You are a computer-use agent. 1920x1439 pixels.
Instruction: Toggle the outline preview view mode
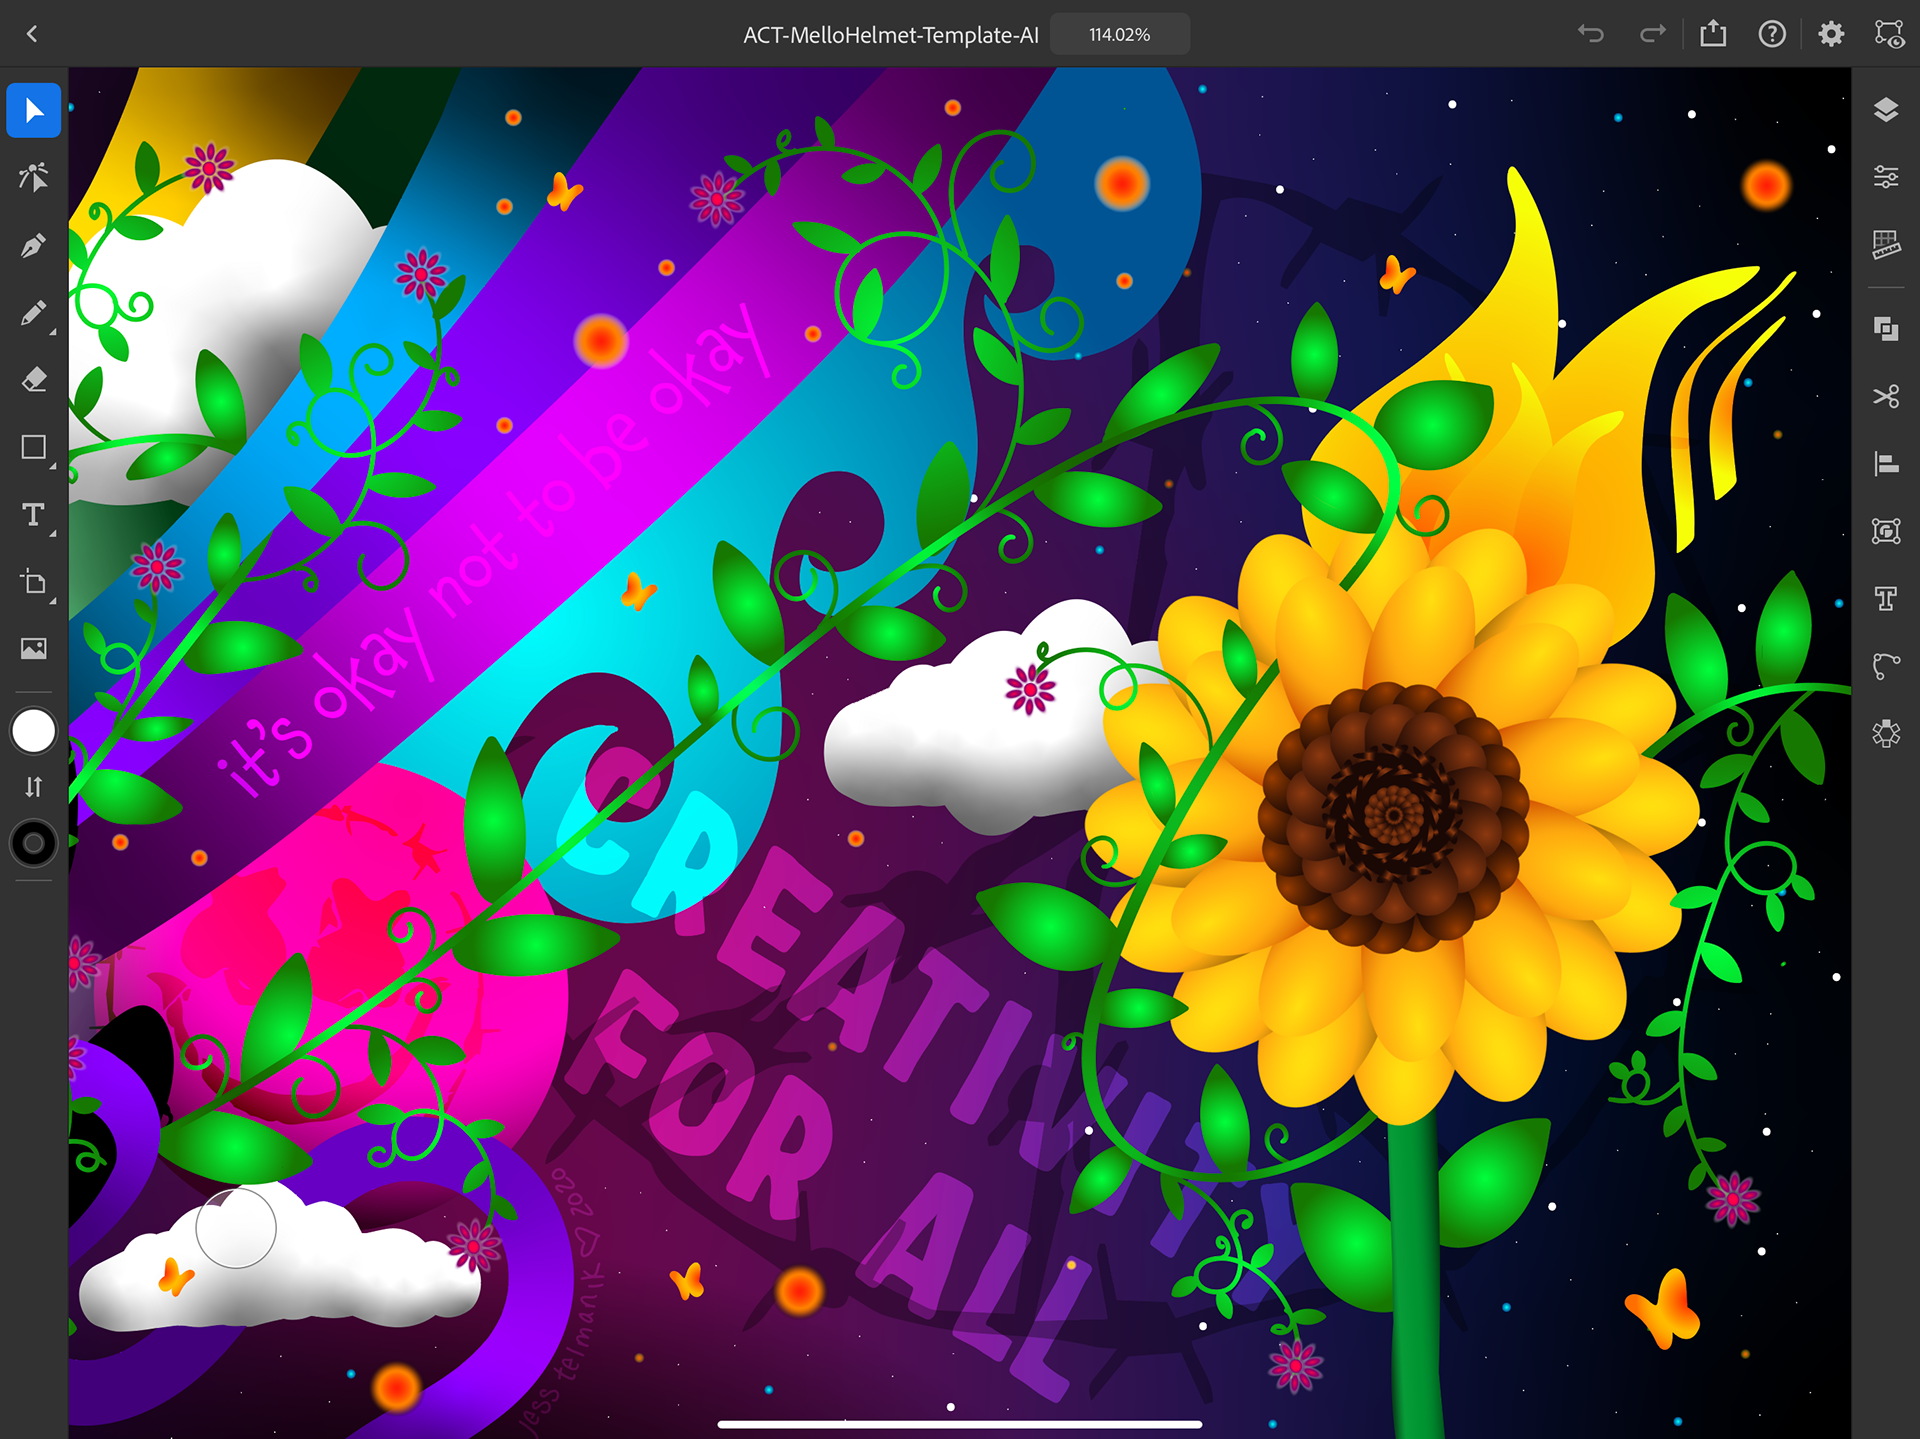click(x=1889, y=34)
